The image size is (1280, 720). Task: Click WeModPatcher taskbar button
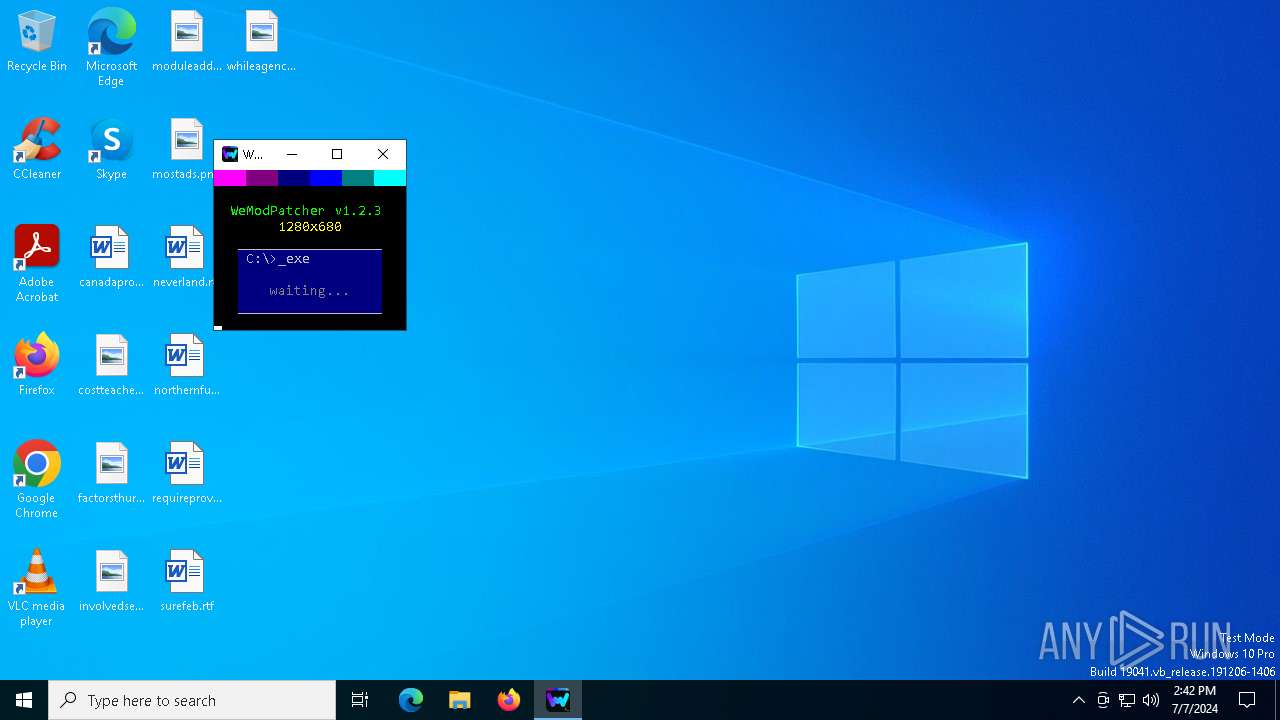558,700
